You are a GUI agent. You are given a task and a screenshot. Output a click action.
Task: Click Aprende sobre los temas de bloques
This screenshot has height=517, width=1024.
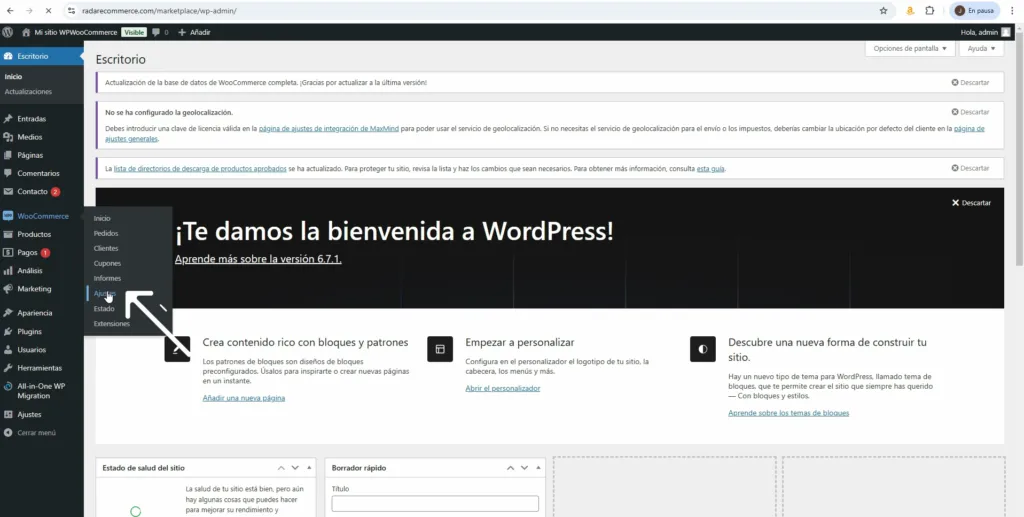[788, 413]
